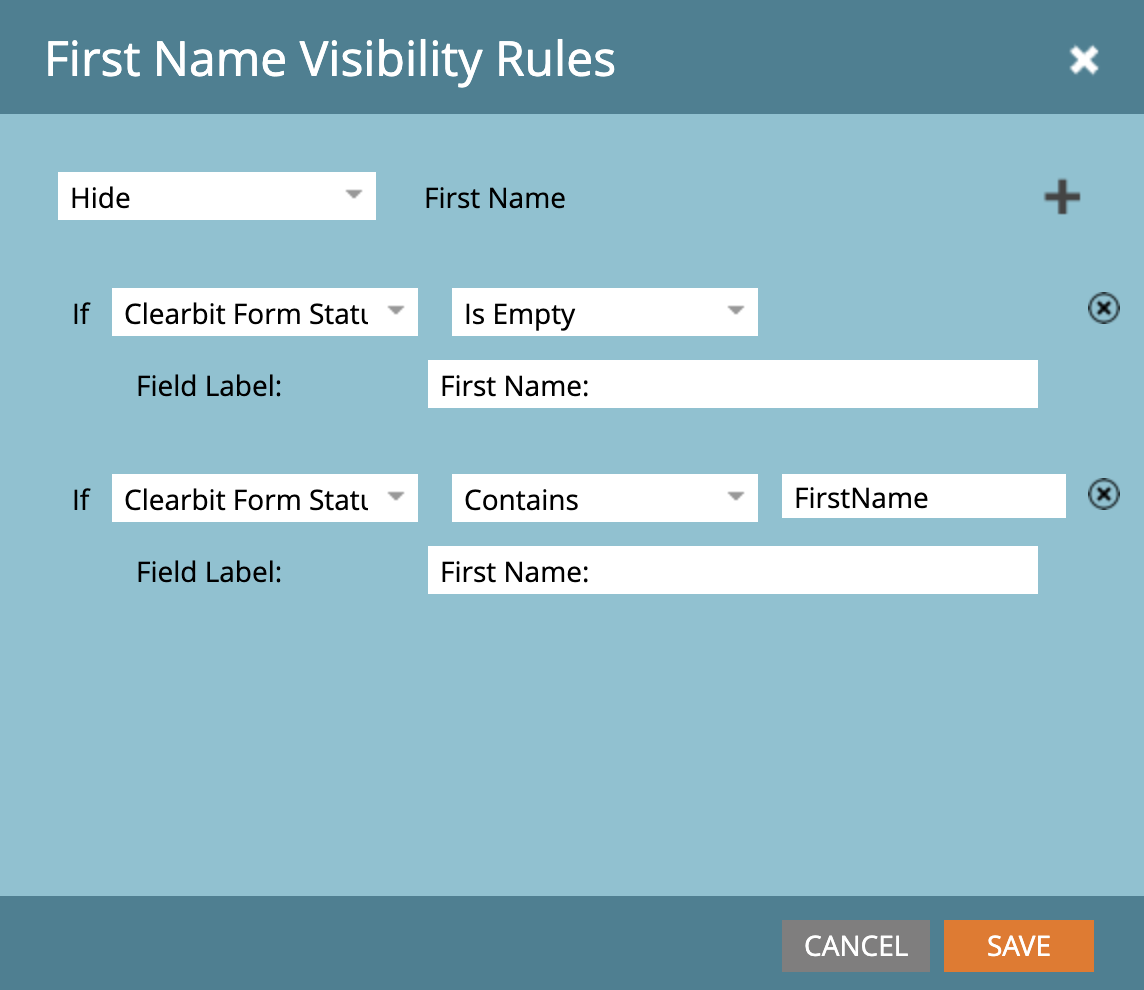The image size is (1144, 990).
Task: Open the Contains operator dropdown
Action: (604, 498)
